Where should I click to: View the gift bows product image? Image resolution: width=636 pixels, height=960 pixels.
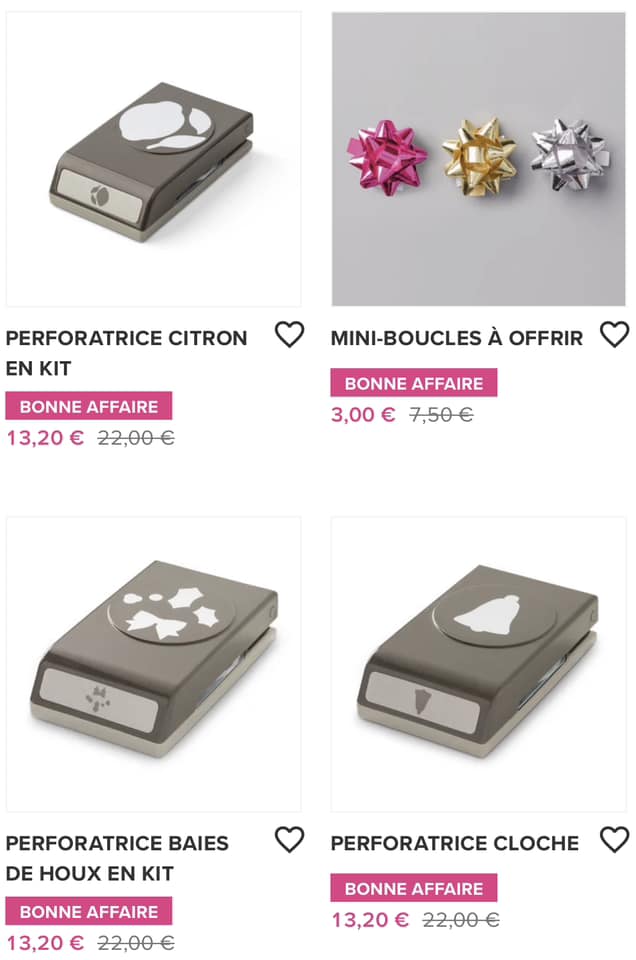click(479, 160)
